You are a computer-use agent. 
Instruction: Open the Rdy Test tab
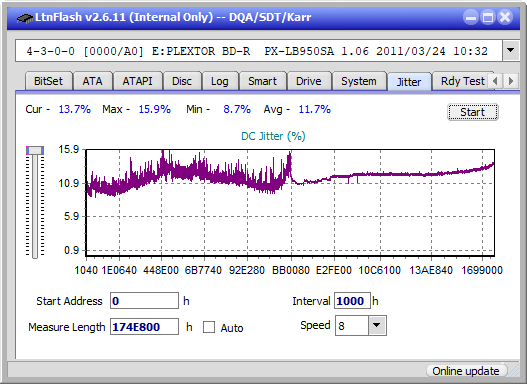coord(462,81)
